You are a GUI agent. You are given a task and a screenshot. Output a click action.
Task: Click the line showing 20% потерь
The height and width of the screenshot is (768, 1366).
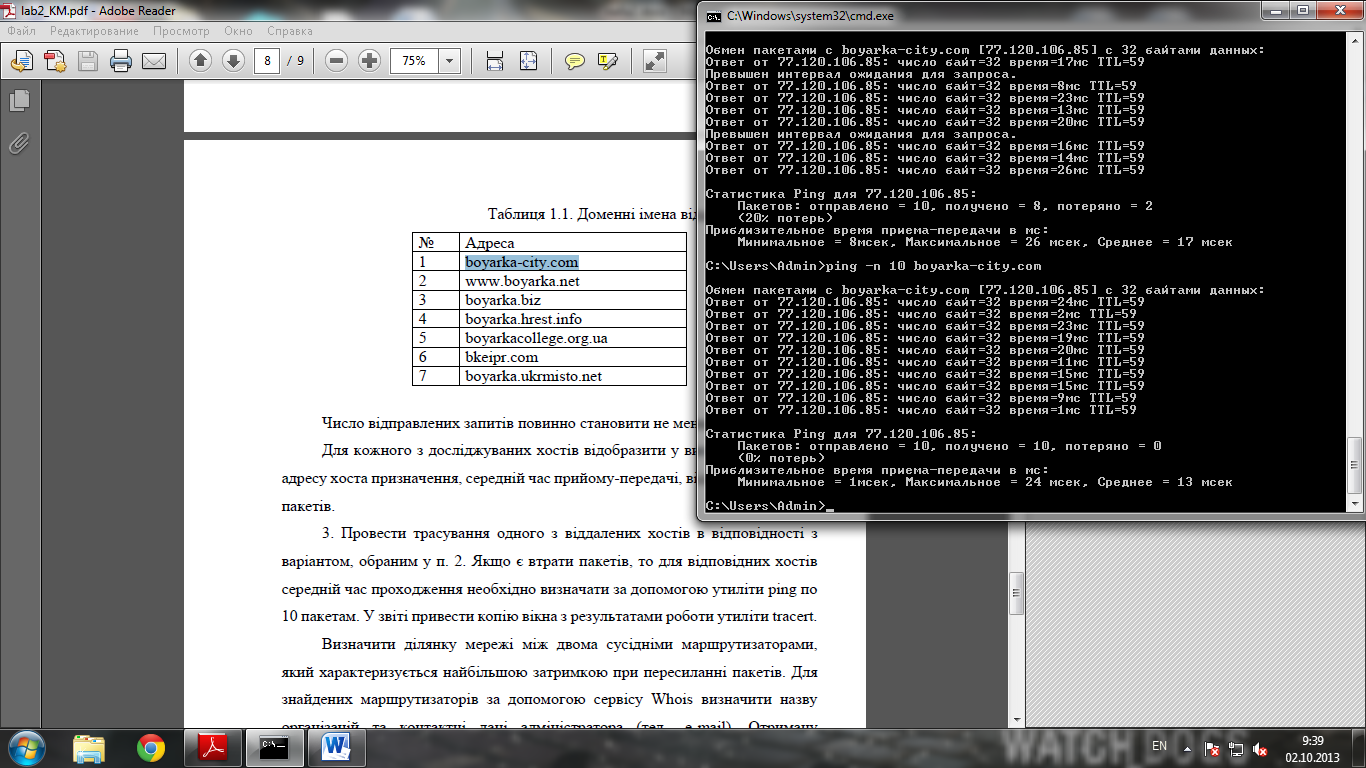[784, 218]
